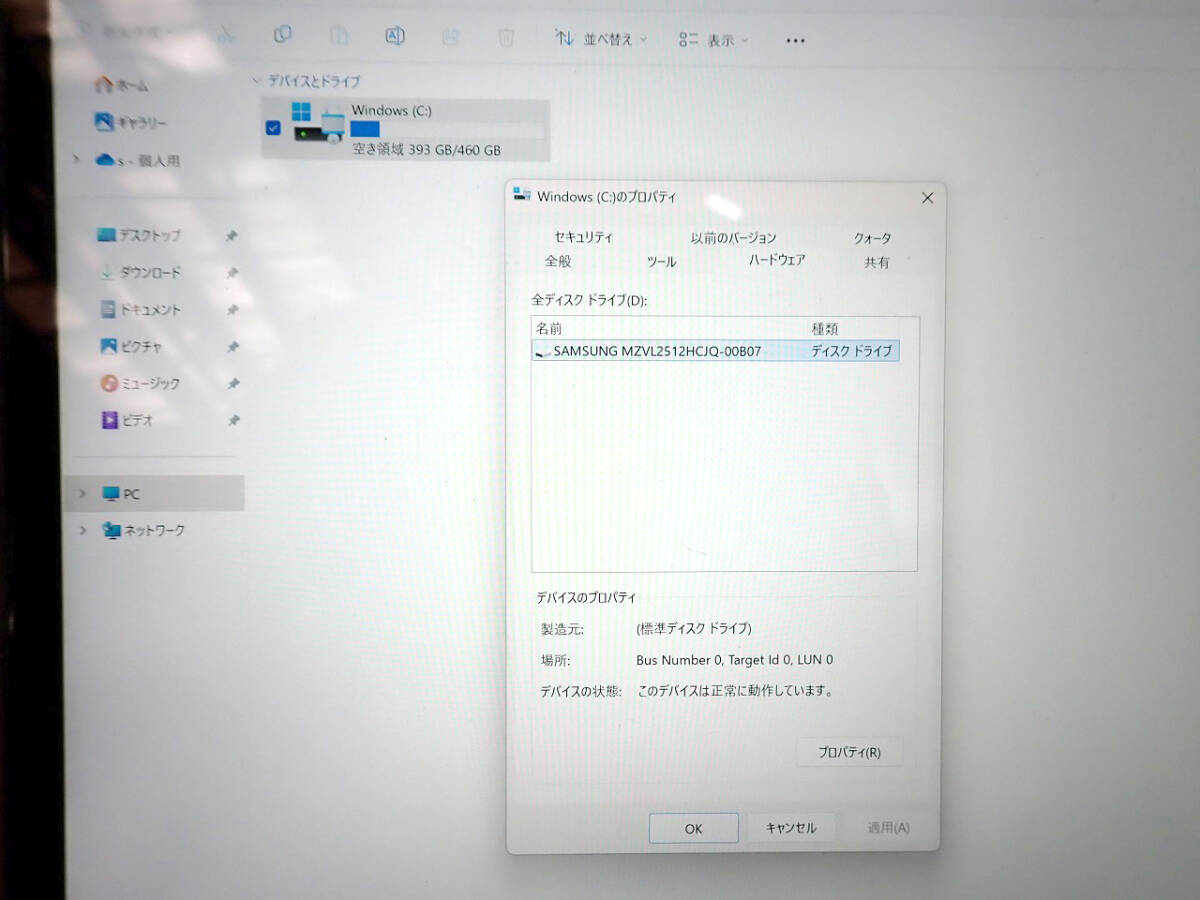
Task: Open the three-dot more options menu
Action: pos(795,41)
